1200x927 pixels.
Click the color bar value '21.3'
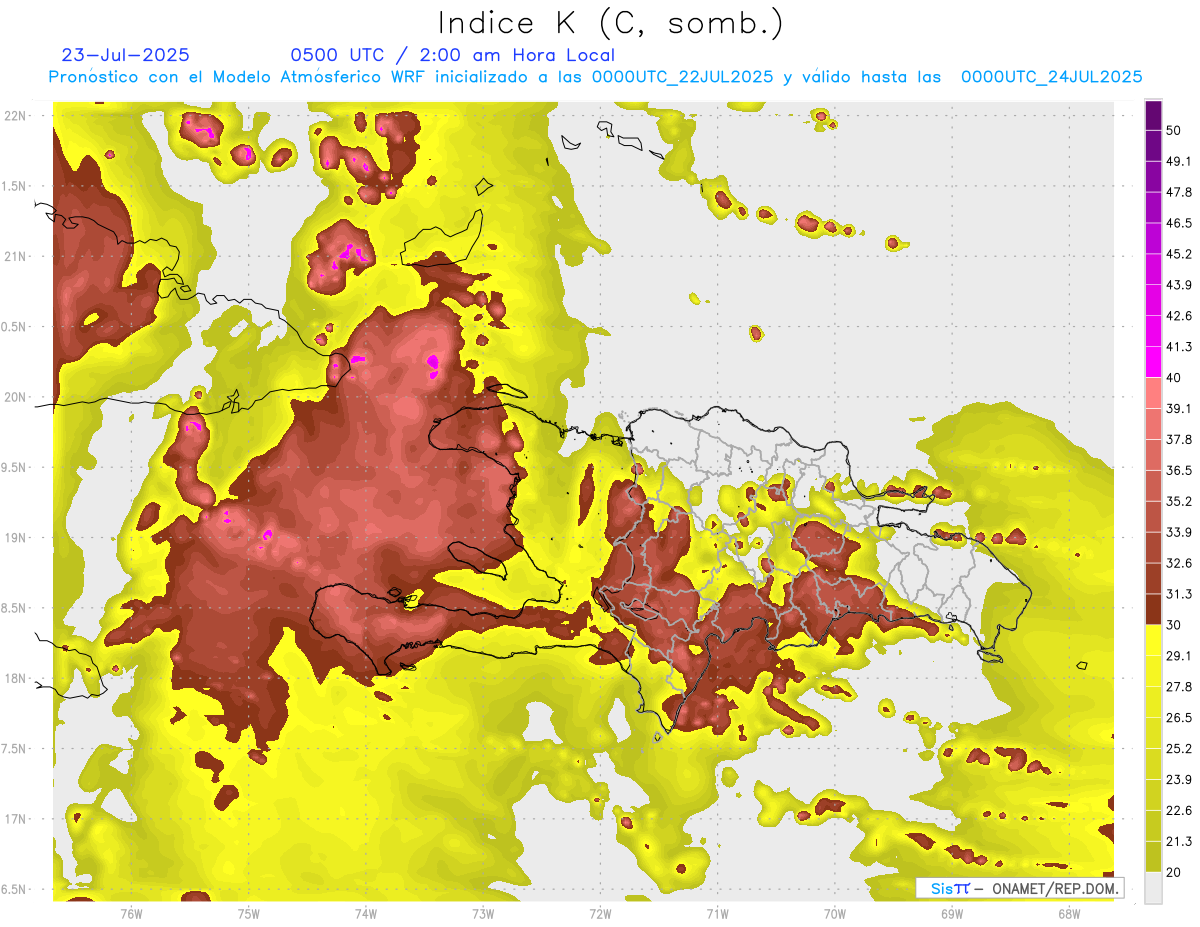(1179, 841)
